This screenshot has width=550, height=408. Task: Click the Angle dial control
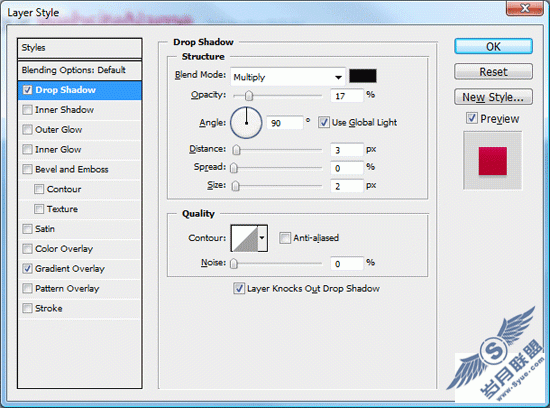[x=246, y=122]
